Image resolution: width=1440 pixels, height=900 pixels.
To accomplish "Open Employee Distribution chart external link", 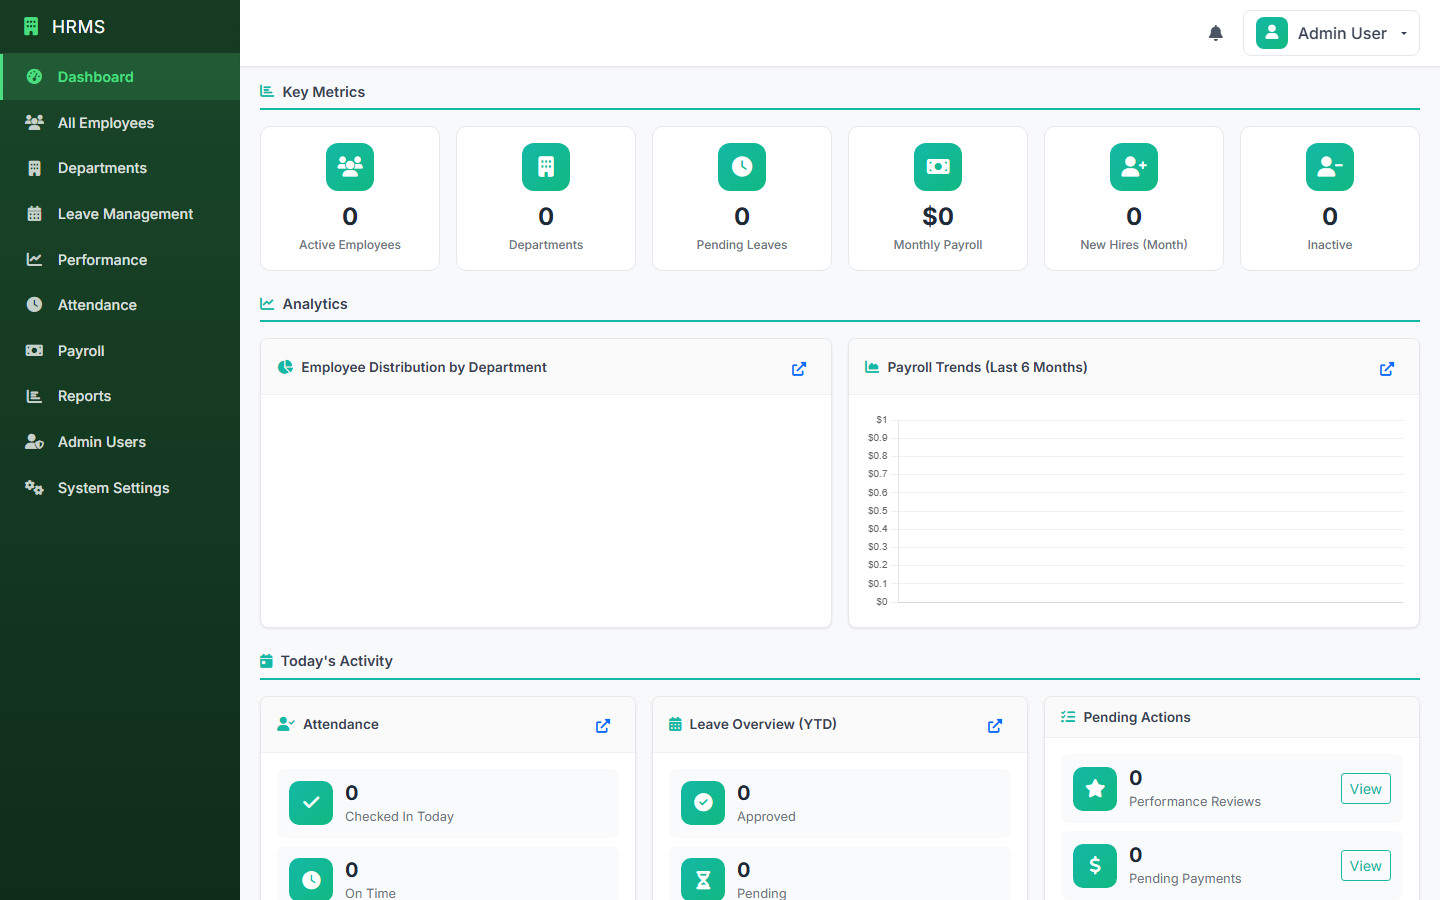I will coord(799,369).
